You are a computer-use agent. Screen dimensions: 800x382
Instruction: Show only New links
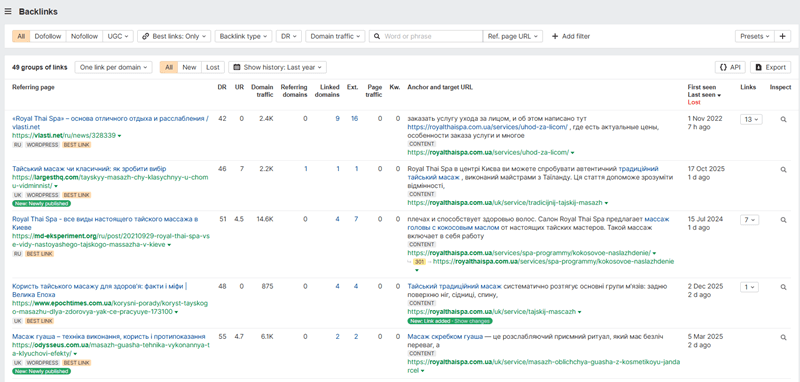tap(189, 67)
